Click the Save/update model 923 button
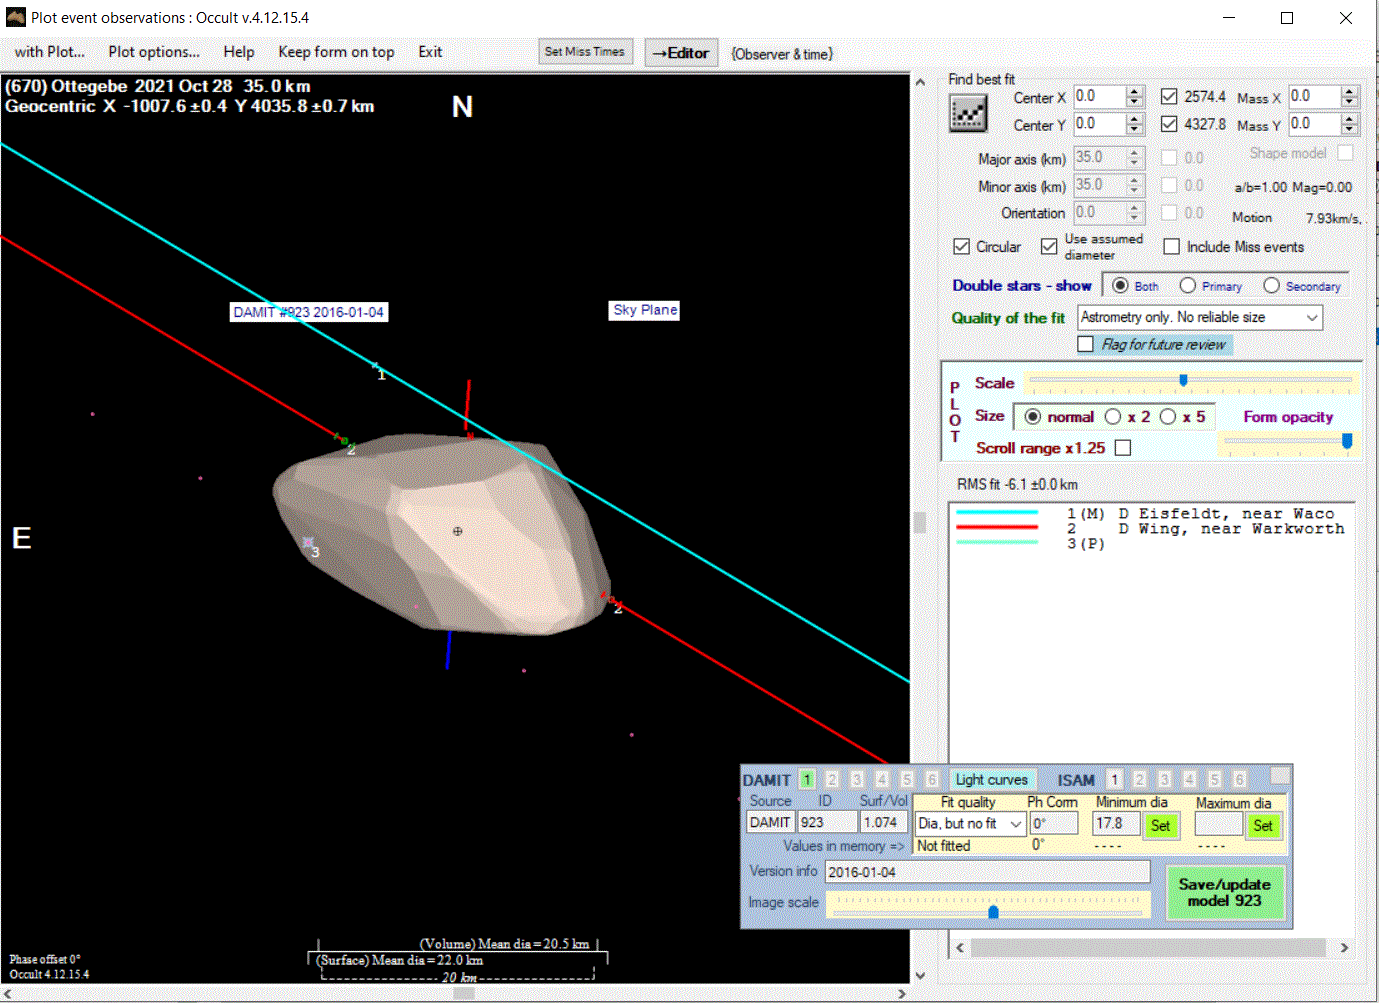This screenshot has width=1379, height=1003. [1224, 892]
